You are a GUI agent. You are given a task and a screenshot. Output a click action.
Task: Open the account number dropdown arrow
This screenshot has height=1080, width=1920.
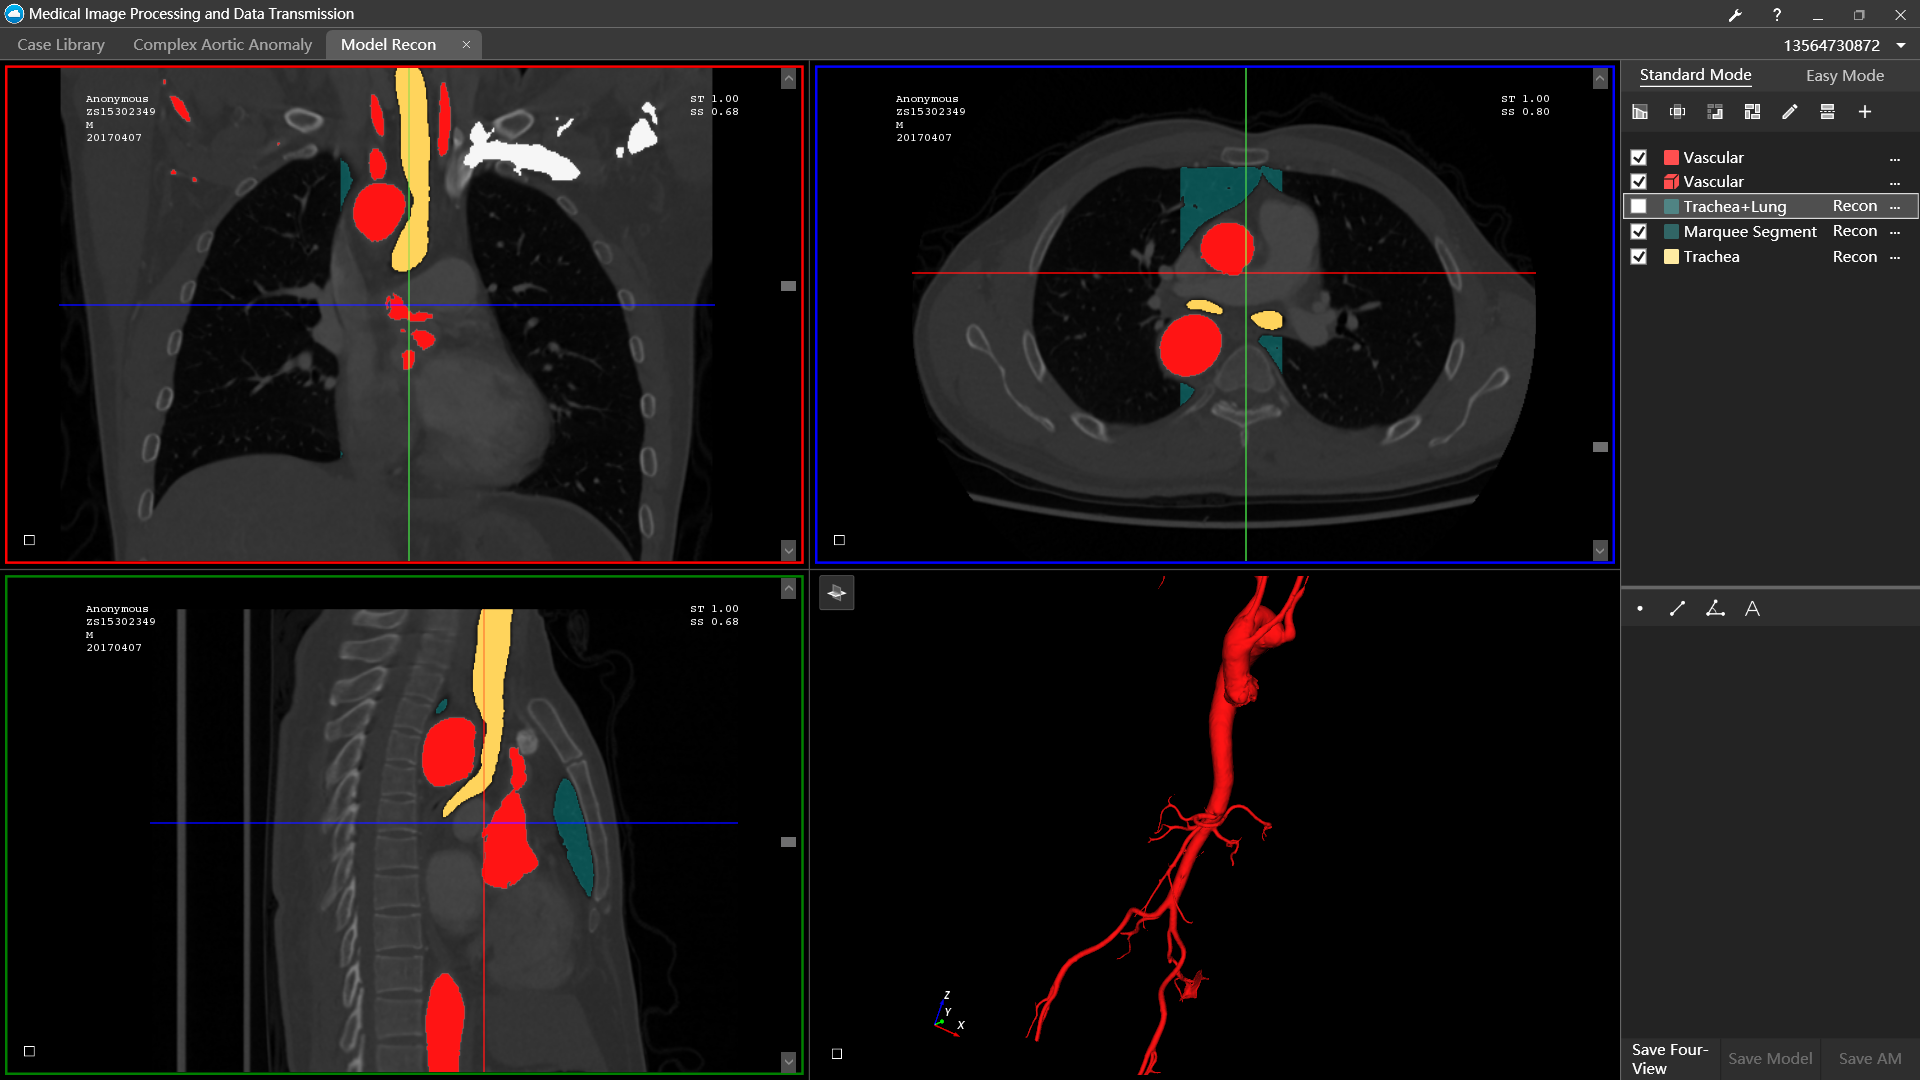point(1901,45)
